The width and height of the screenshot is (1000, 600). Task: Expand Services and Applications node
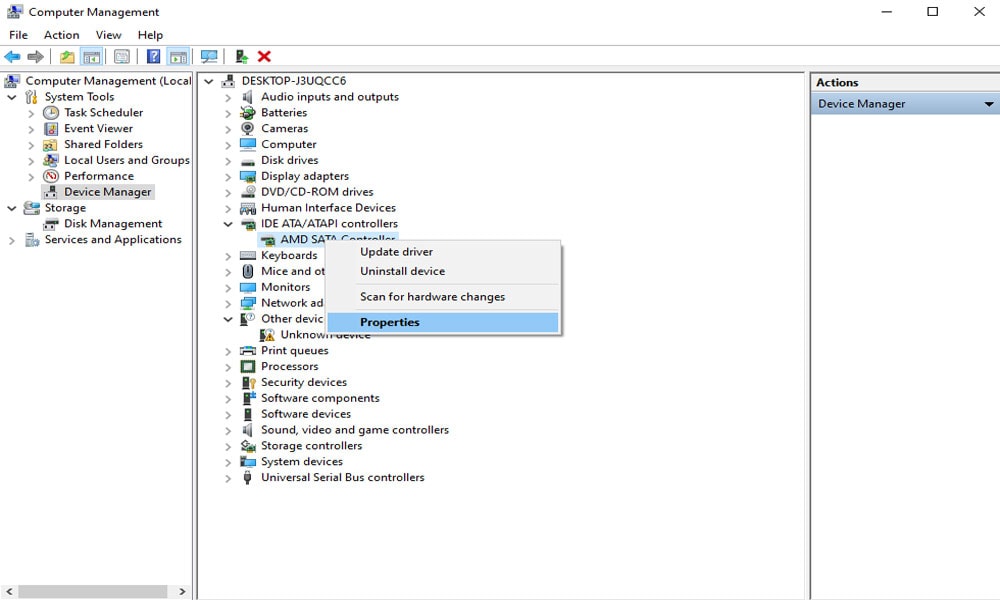(x=11, y=240)
